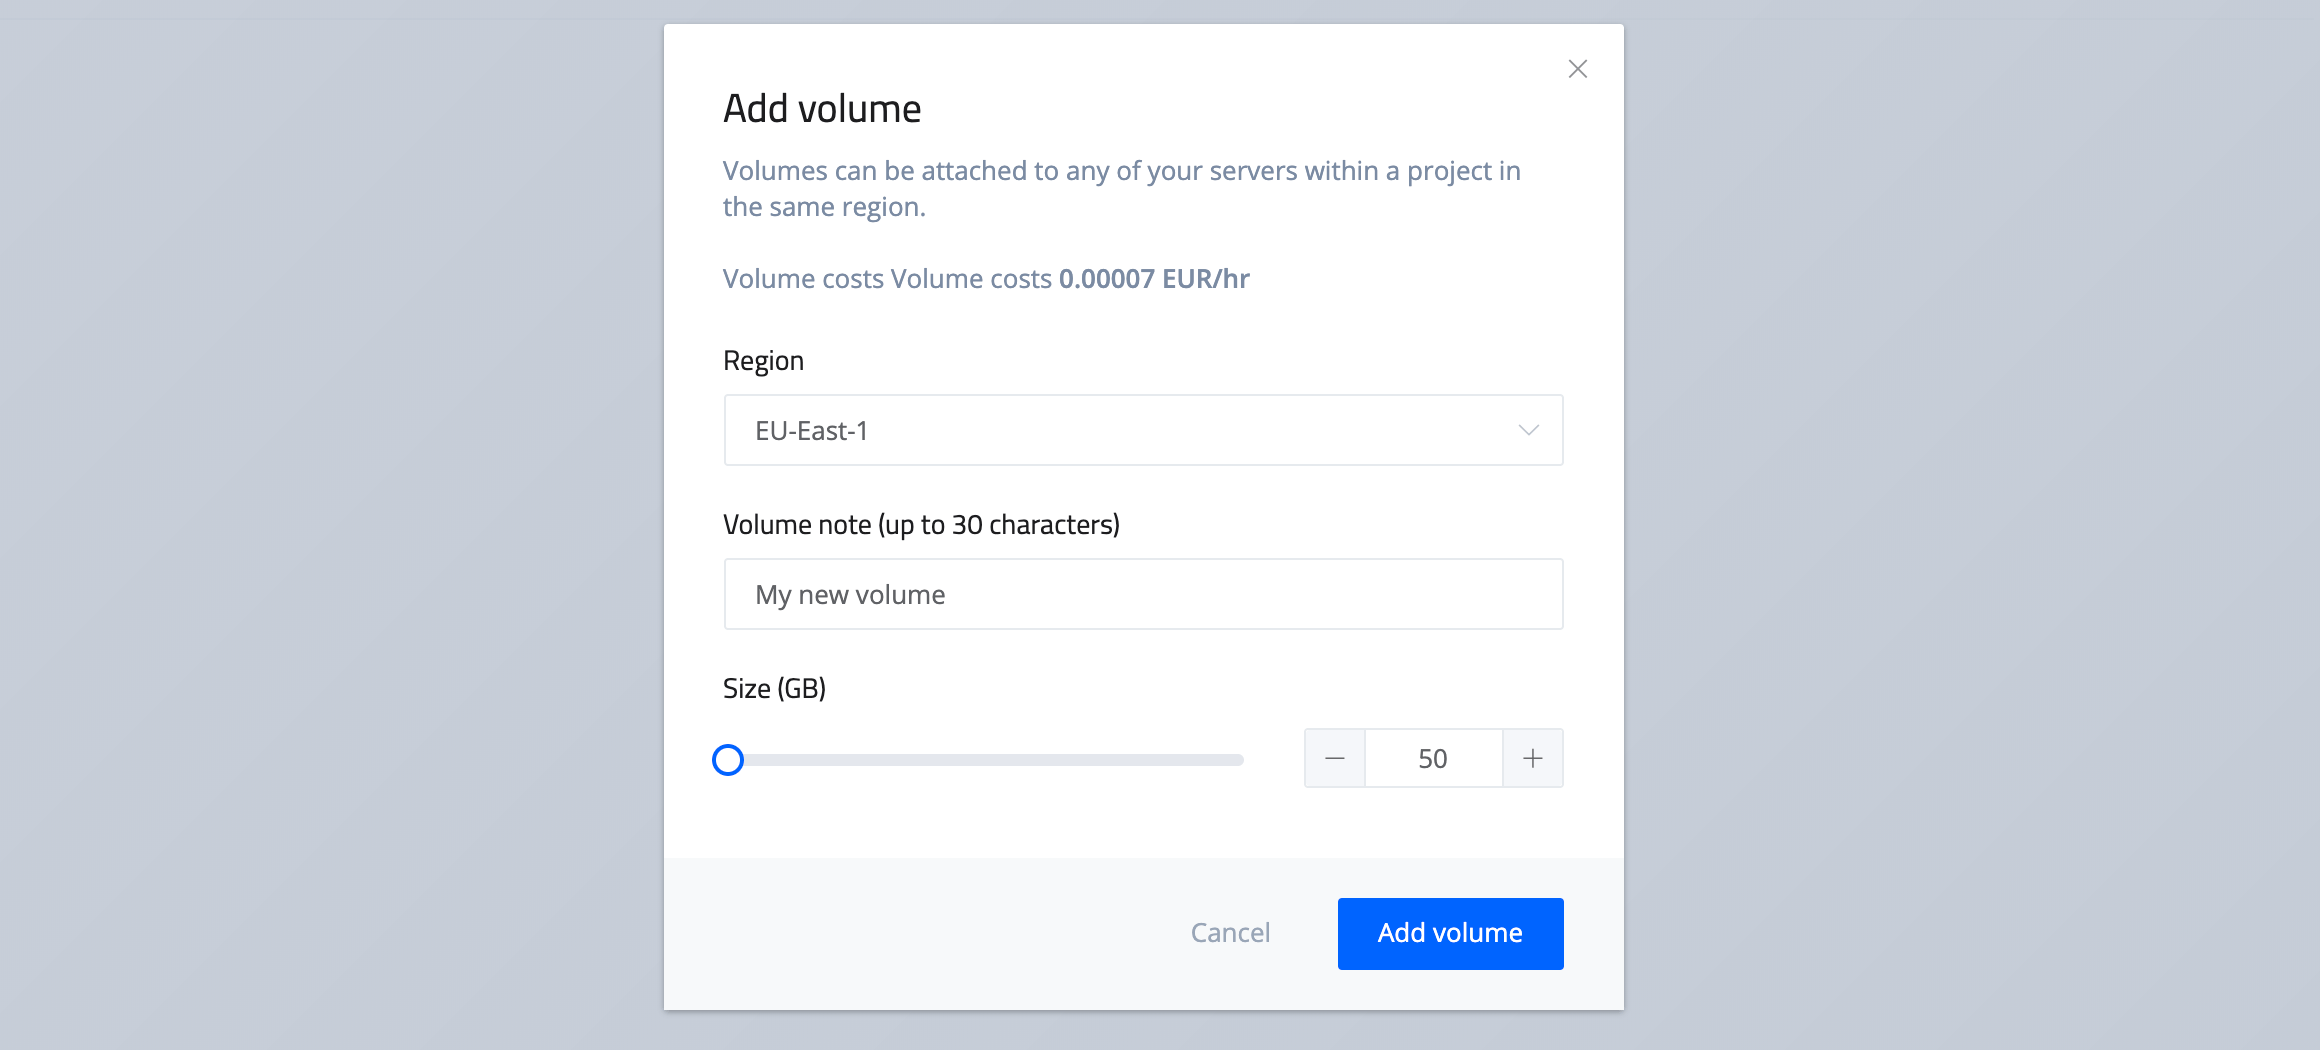Select the EU-East-1 region selector
Image resolution: width=2320 pixels, height=1050 pixels.
[x=1143, y=430]
